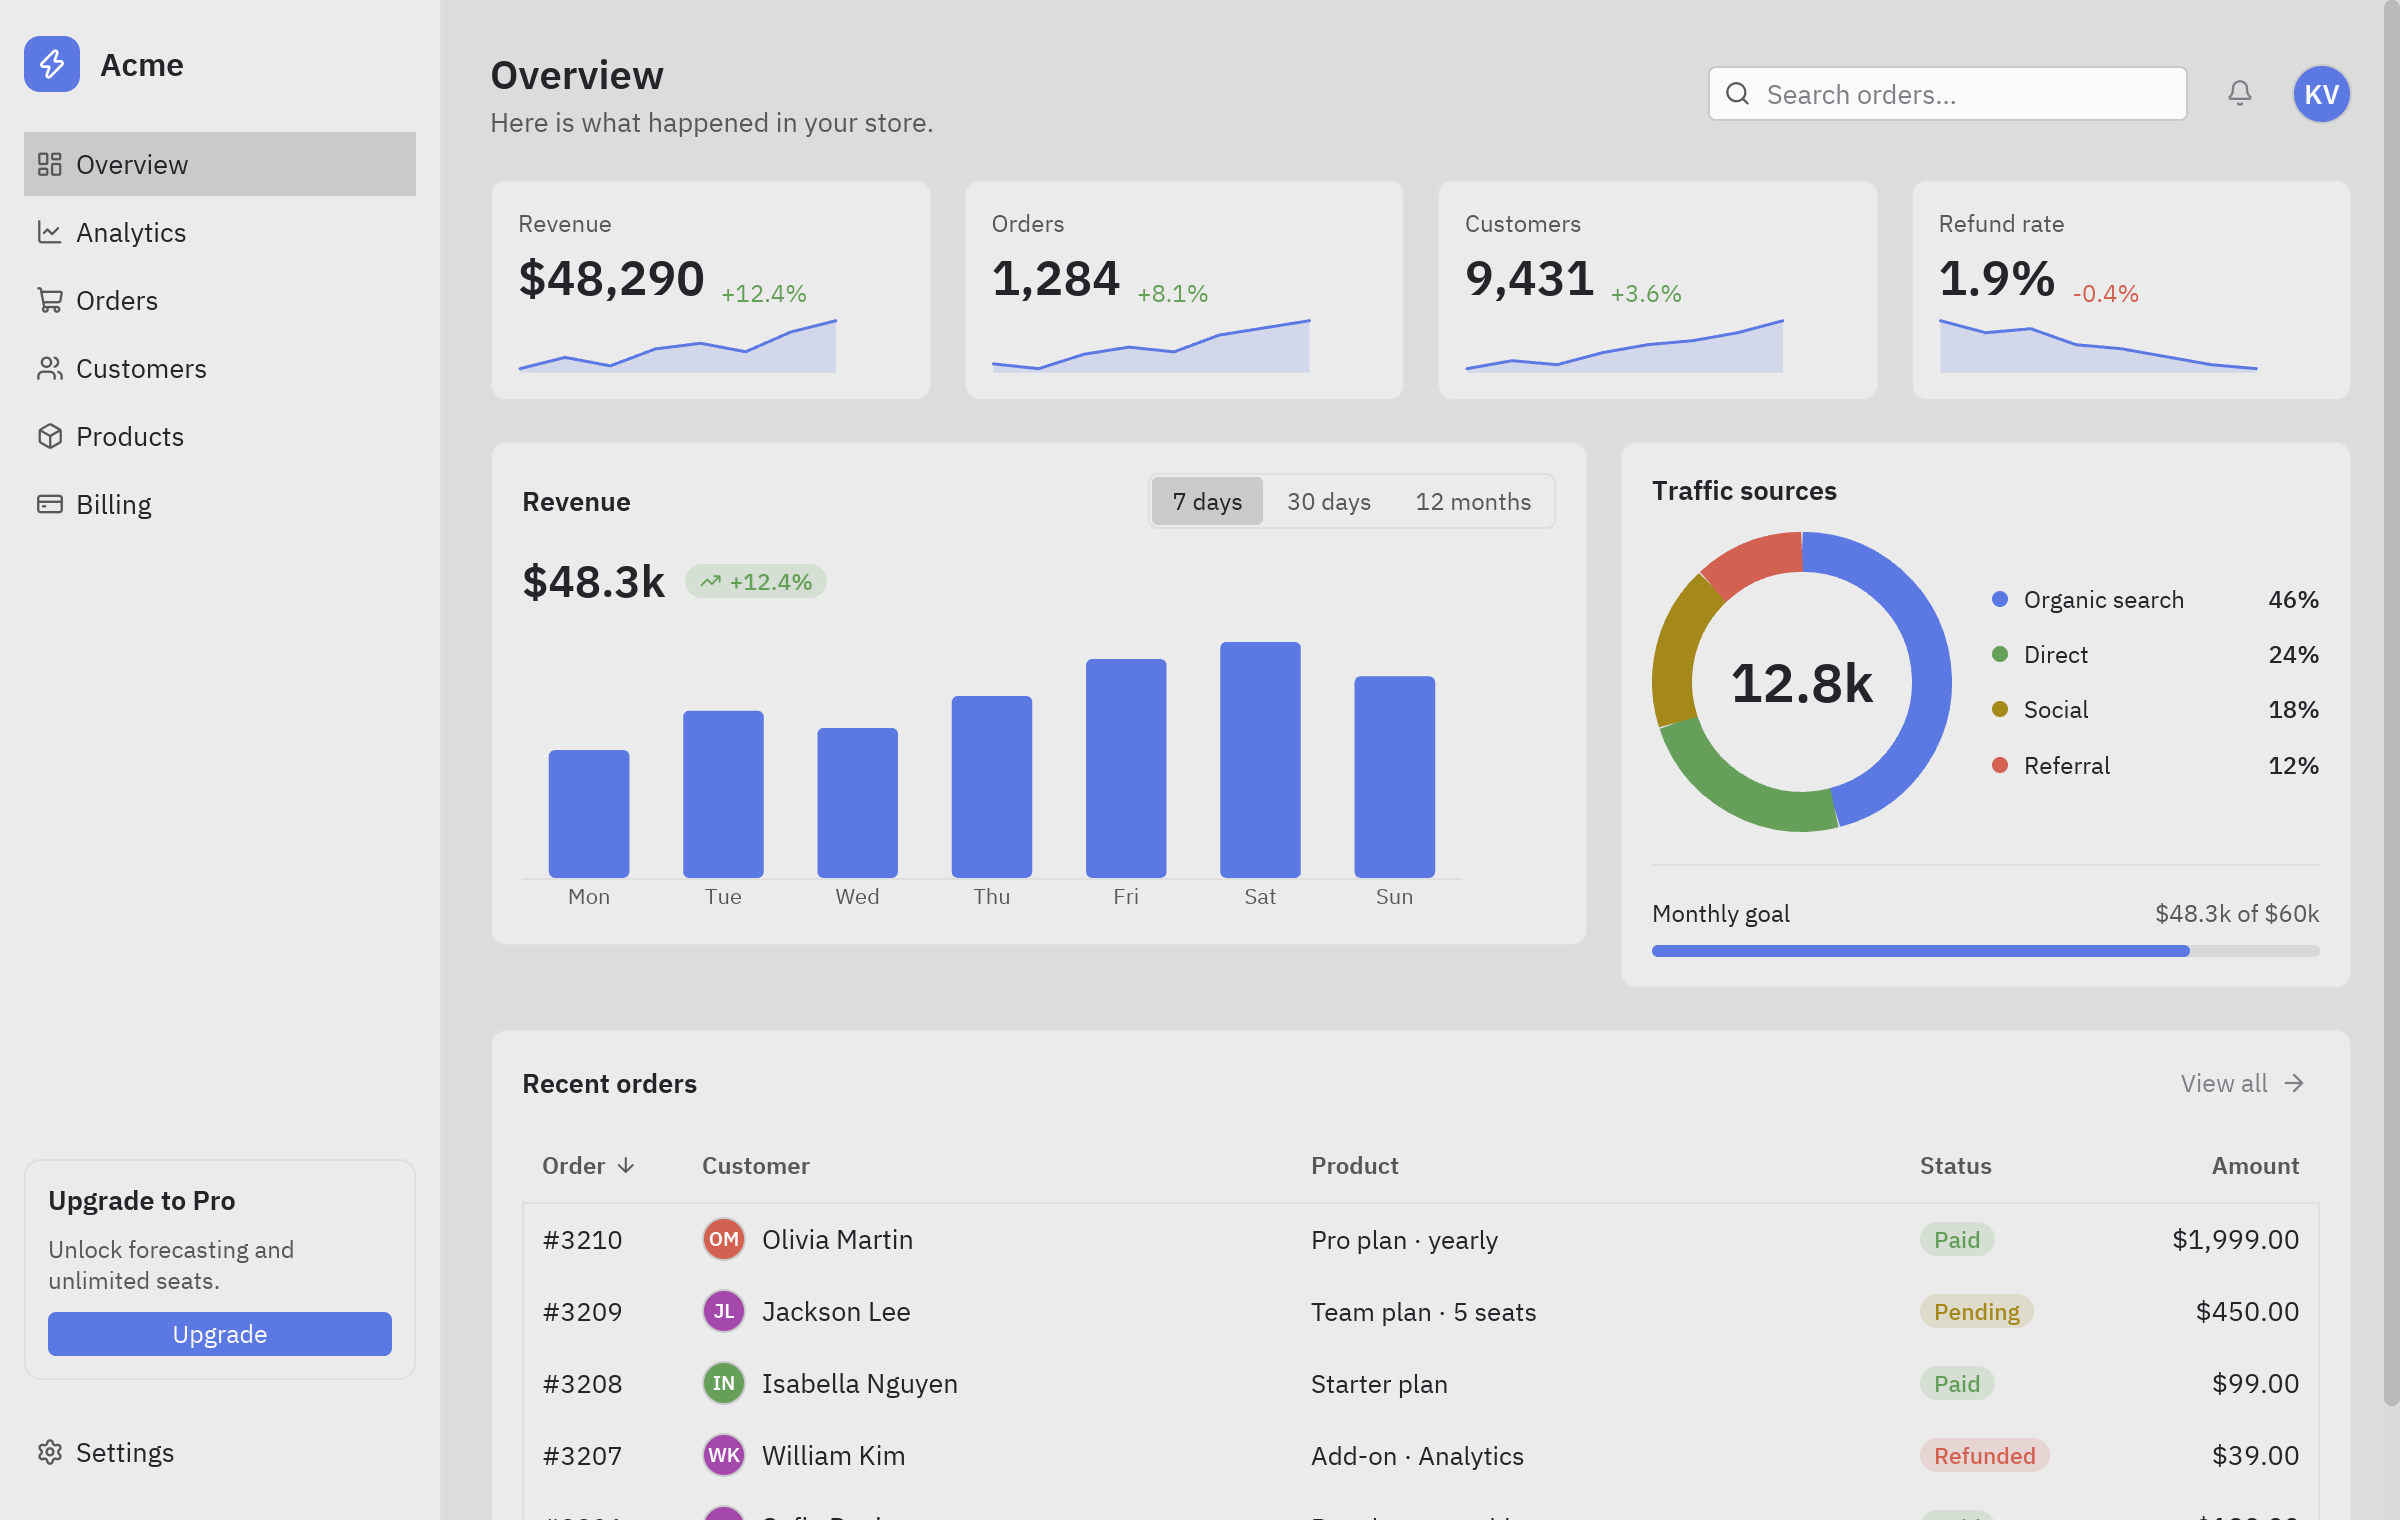Switch revenue chart to 30 days
This screenshot has height=1520, width=2400.
click(1328, 501)
